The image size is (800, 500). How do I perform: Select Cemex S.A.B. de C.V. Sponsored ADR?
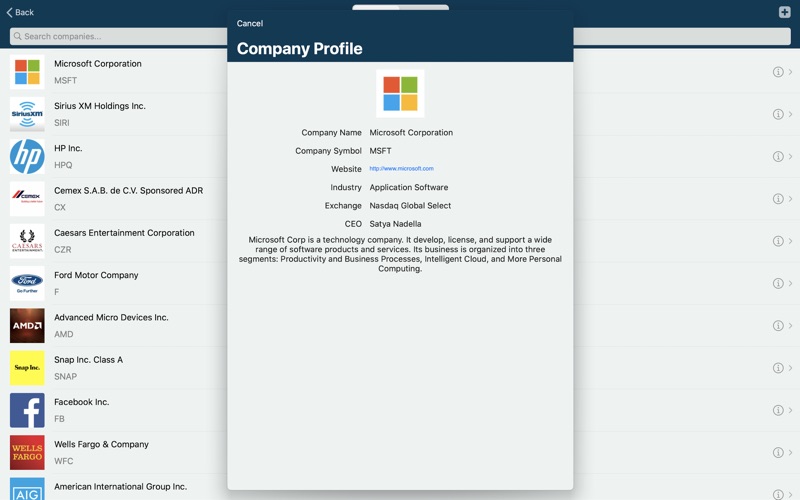129,191
